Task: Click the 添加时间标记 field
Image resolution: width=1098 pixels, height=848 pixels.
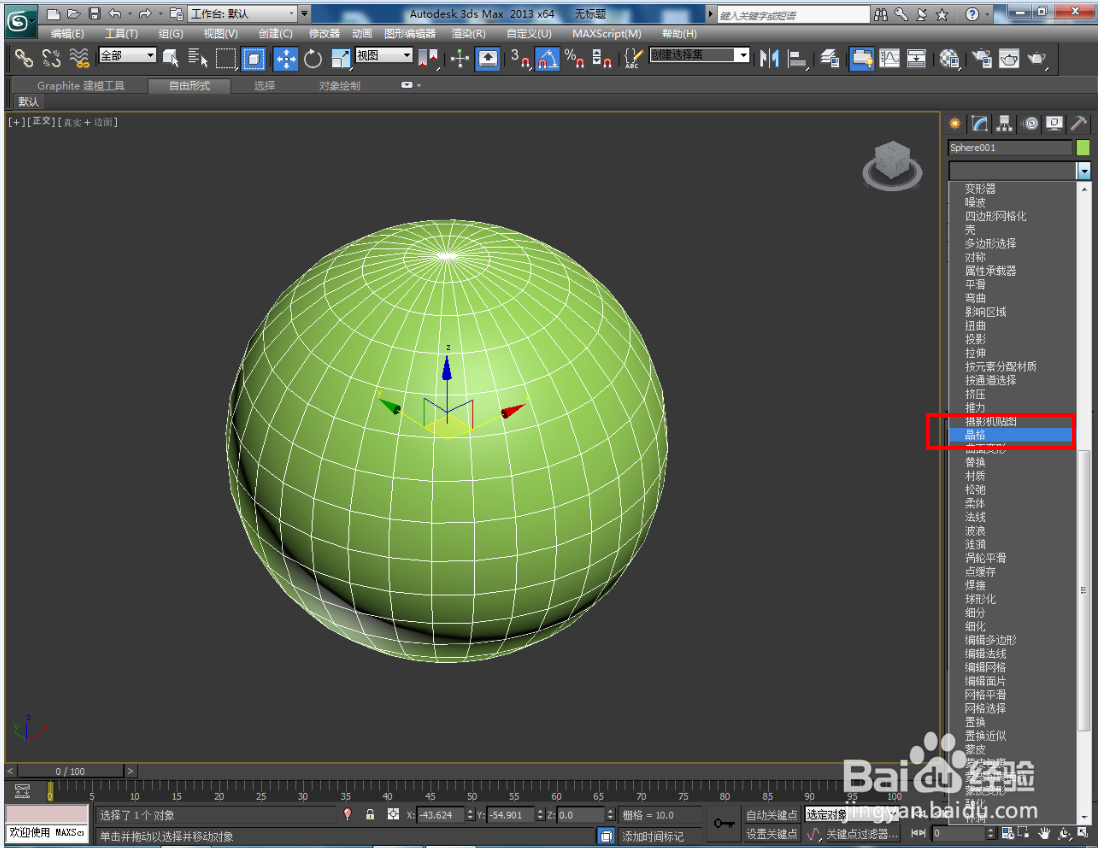Action: pos(659,836)
